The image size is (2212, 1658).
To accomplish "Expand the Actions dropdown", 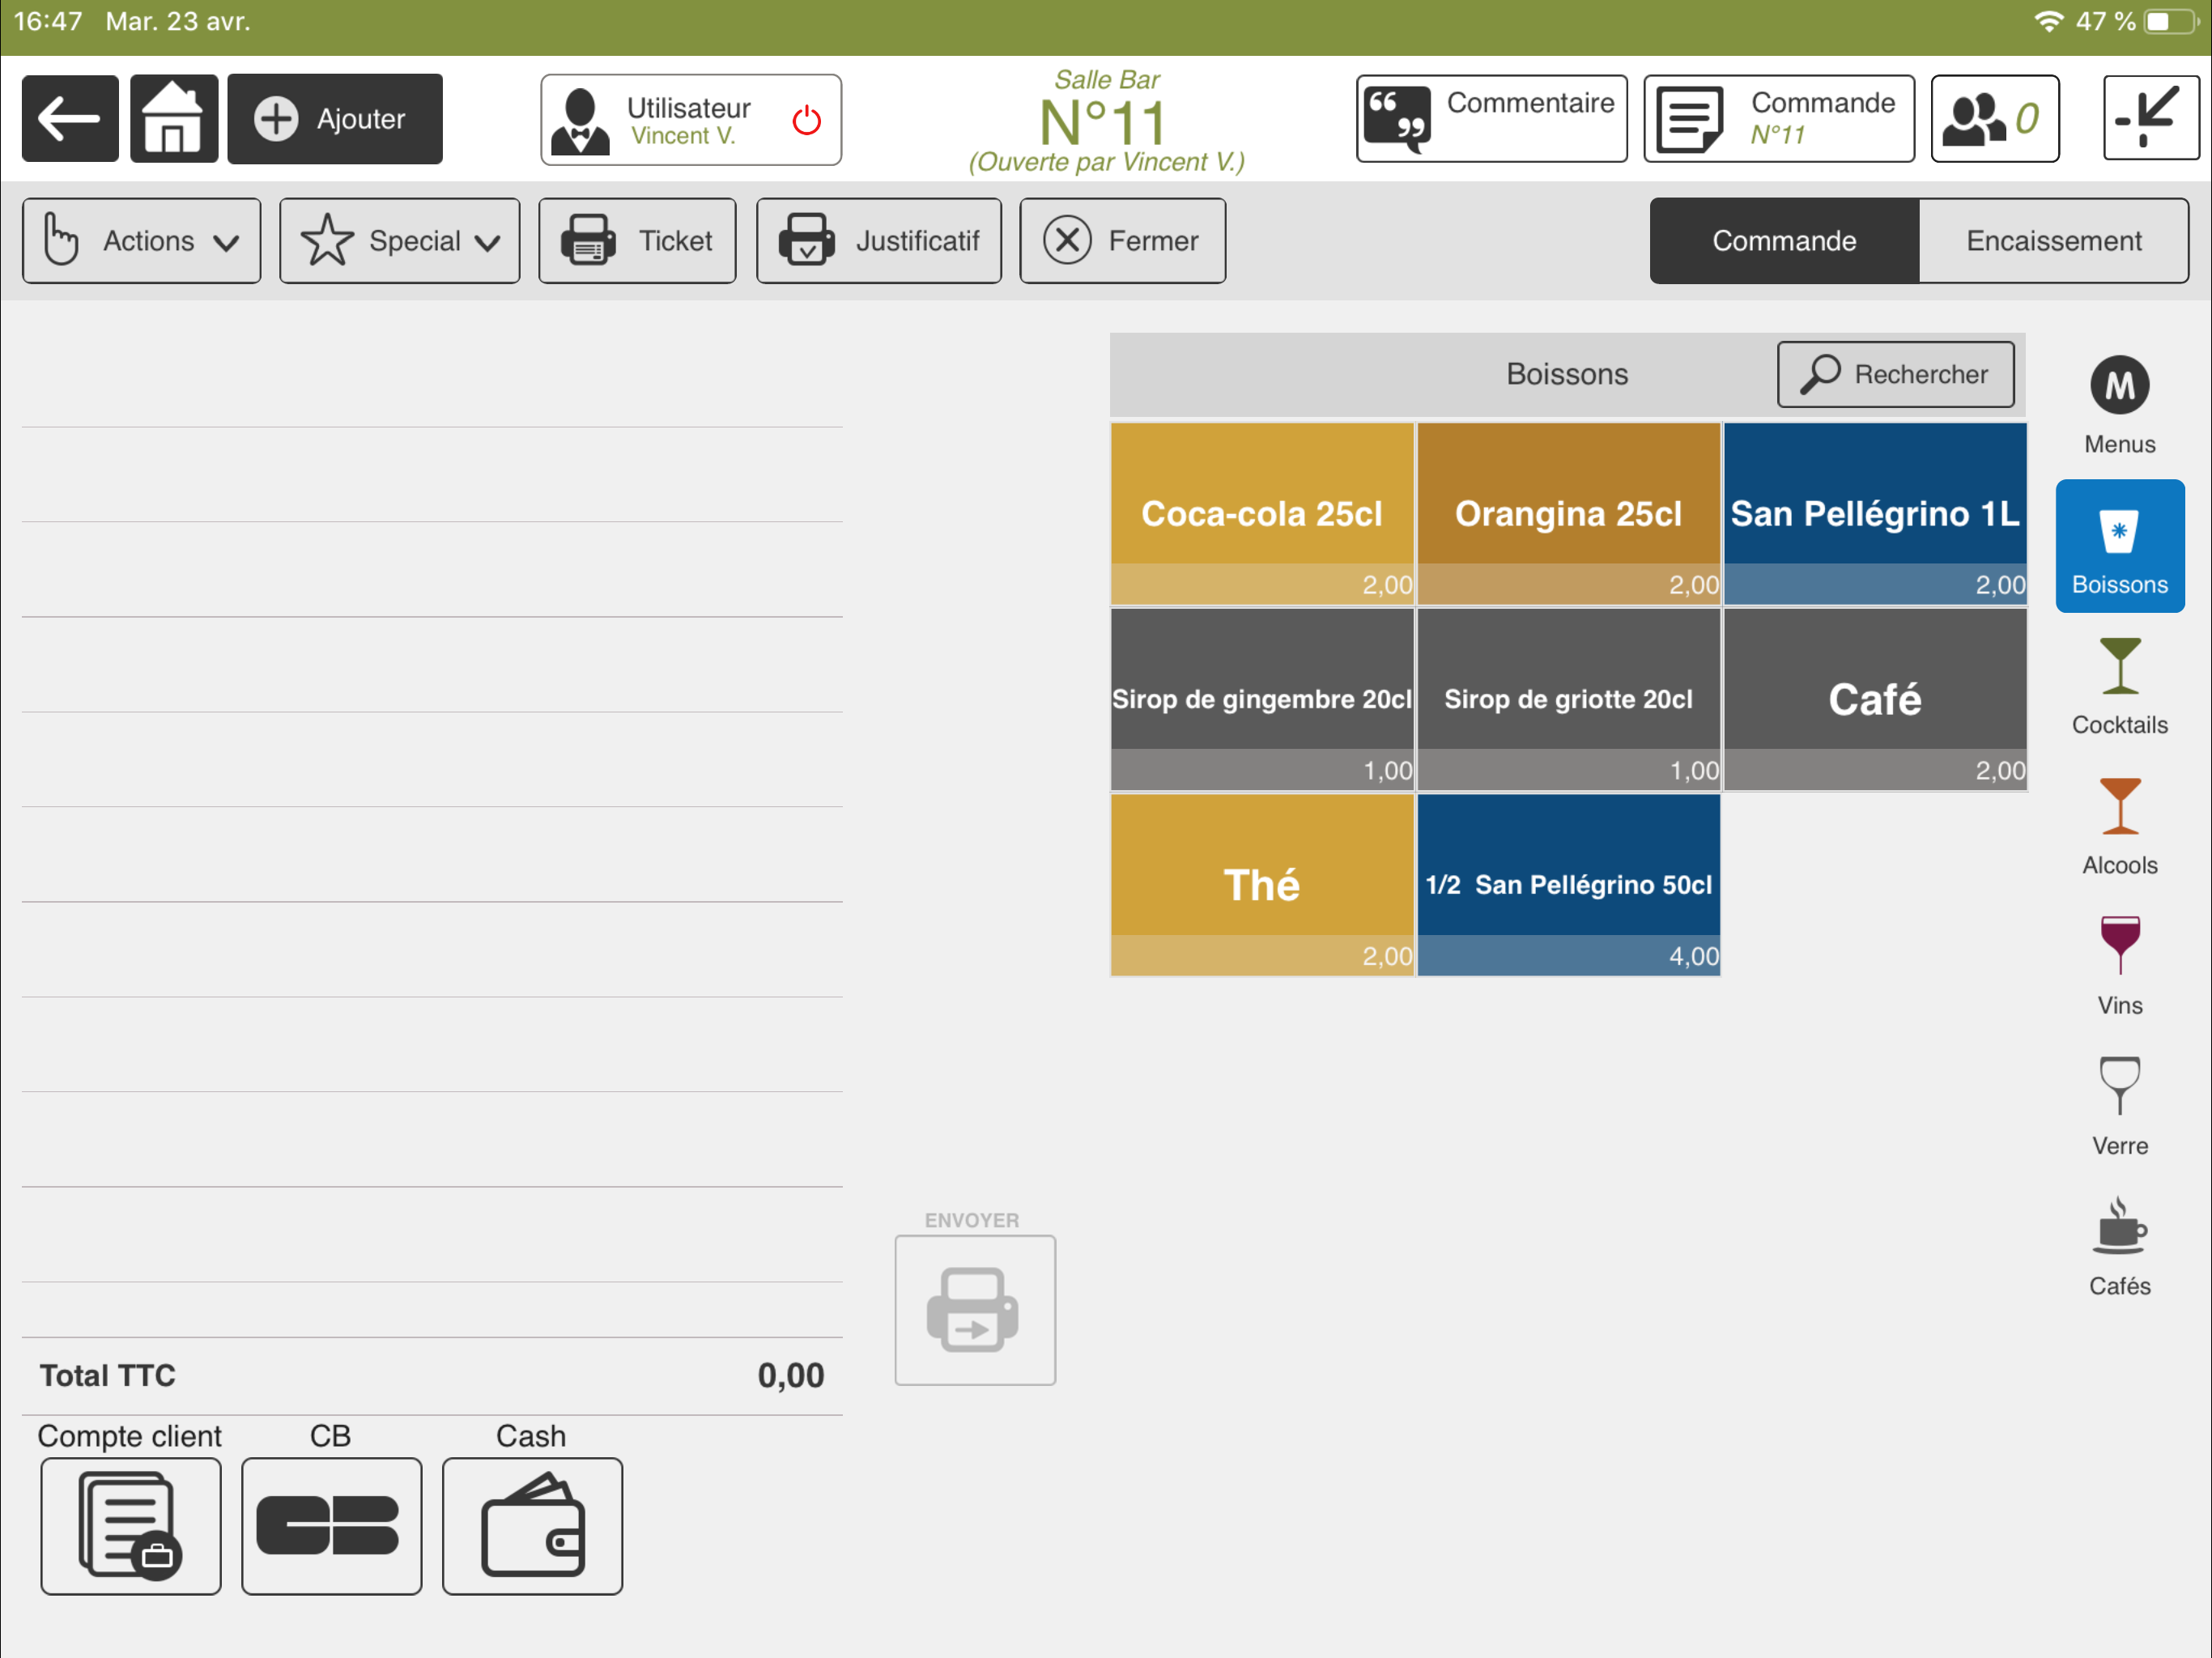I will pyautogui.click(x=142, y=241).
